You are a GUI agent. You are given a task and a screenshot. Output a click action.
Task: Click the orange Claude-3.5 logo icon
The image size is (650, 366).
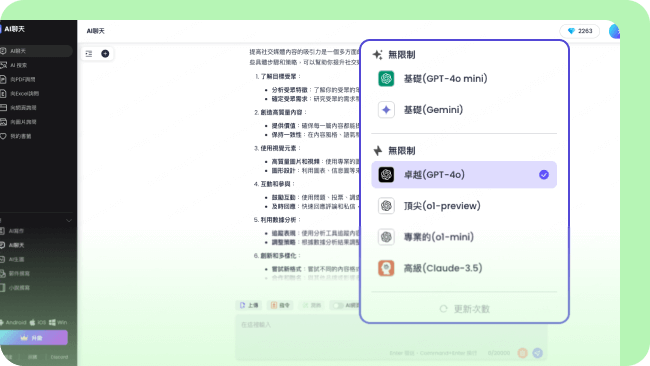[386, 268]
